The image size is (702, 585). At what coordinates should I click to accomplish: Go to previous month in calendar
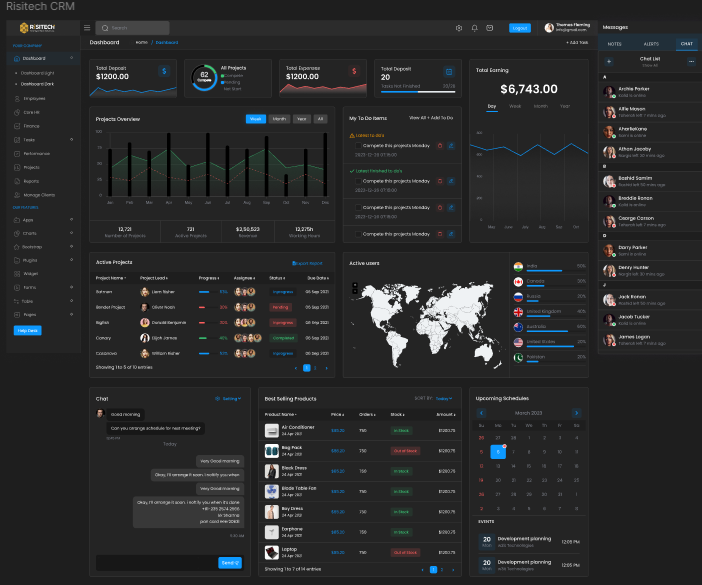coord(481,412)
